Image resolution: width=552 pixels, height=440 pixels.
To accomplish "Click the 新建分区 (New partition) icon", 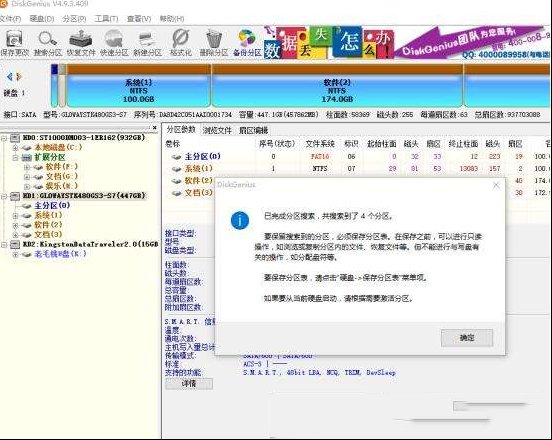I will tap(147, 43).
